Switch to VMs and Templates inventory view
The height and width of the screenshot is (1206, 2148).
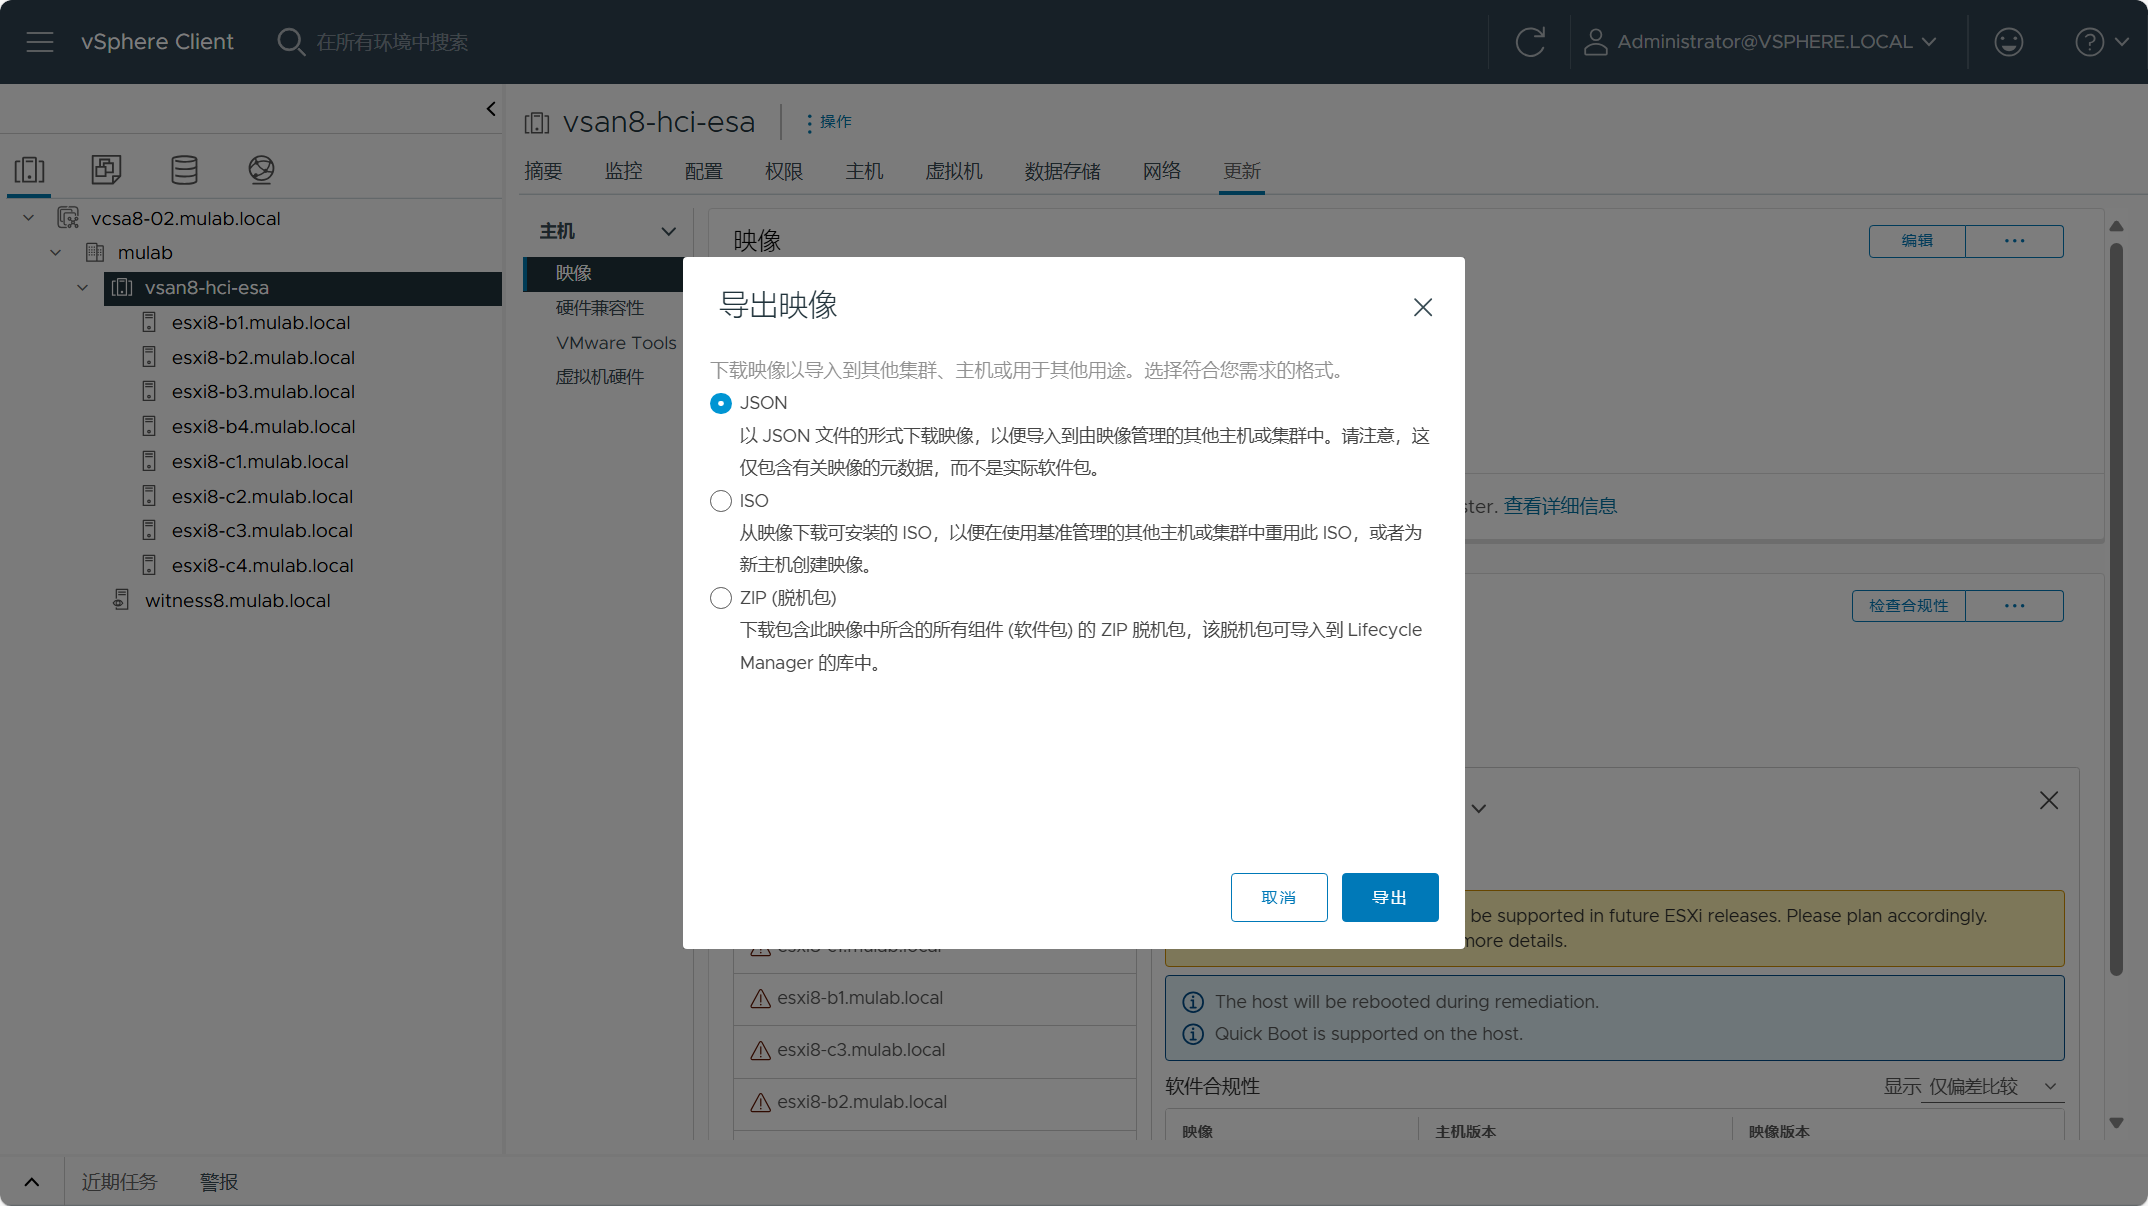[x=106, y=169]
